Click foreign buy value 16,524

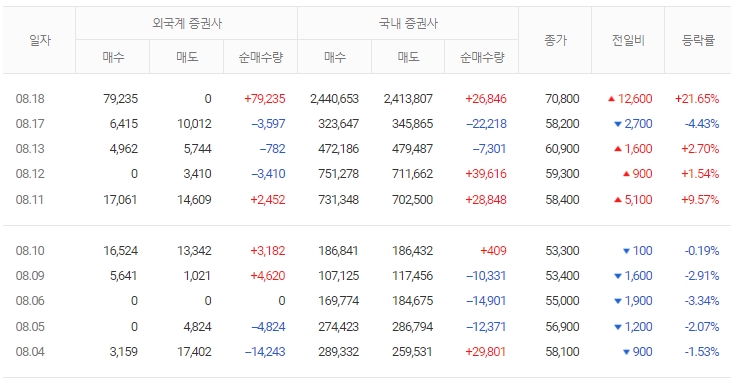(120, 251)
